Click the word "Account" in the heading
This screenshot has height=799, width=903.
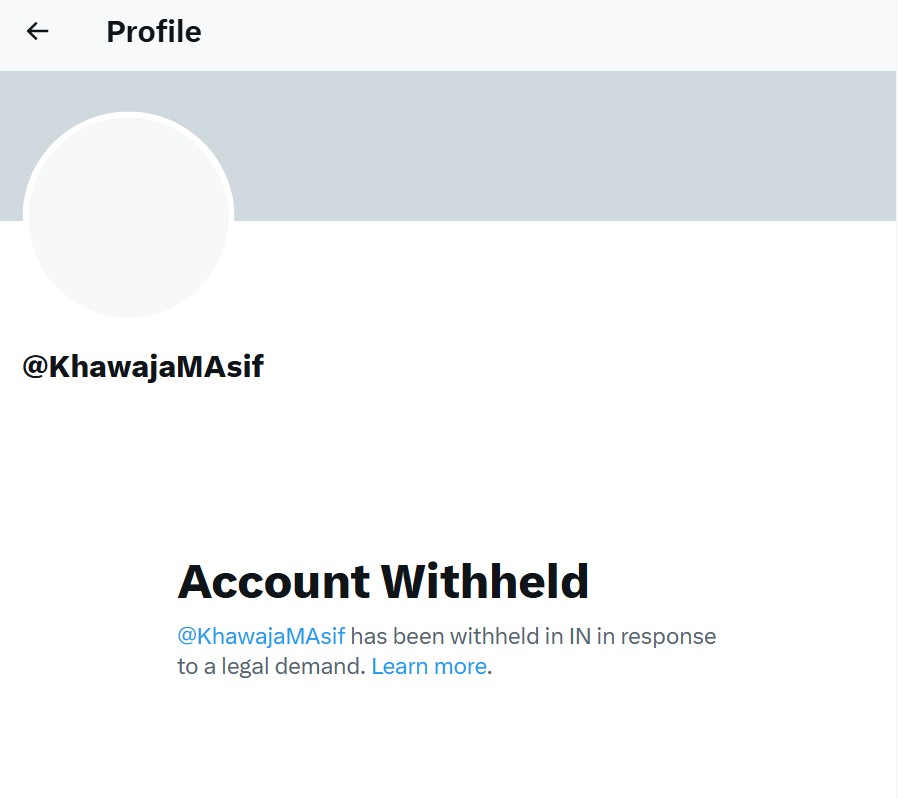pos(273,581)
